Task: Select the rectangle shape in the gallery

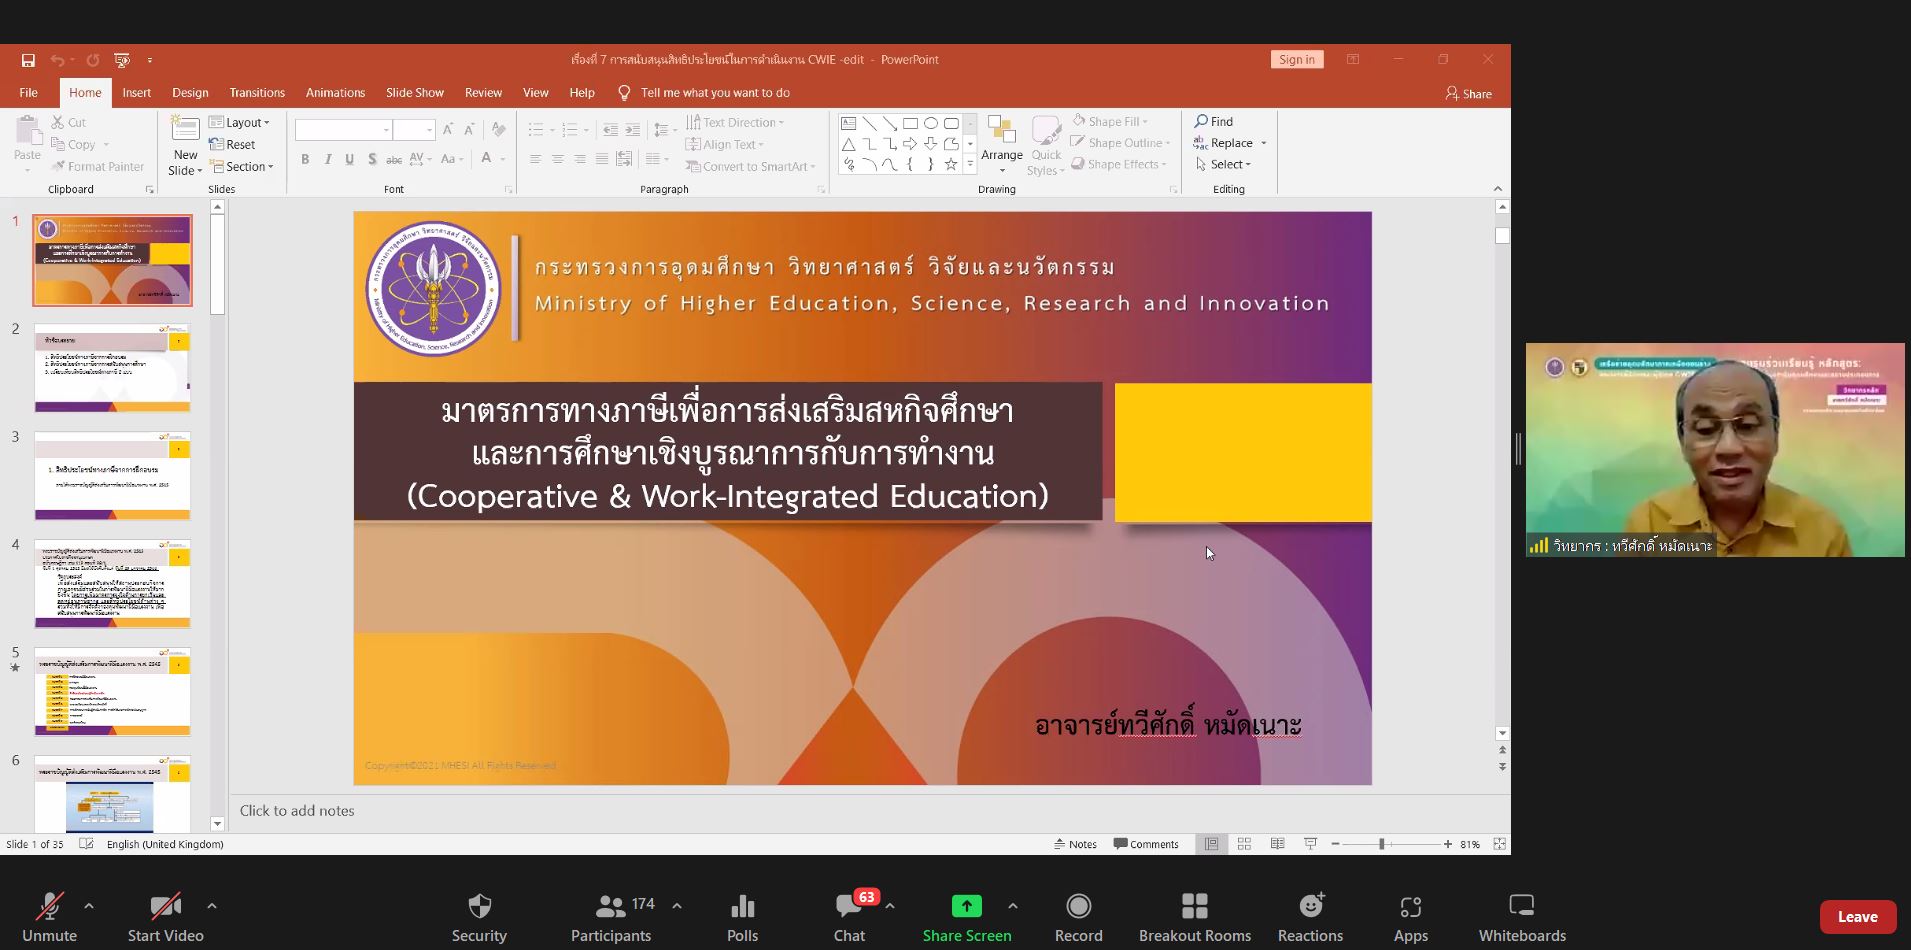Action: coord(910,123)
